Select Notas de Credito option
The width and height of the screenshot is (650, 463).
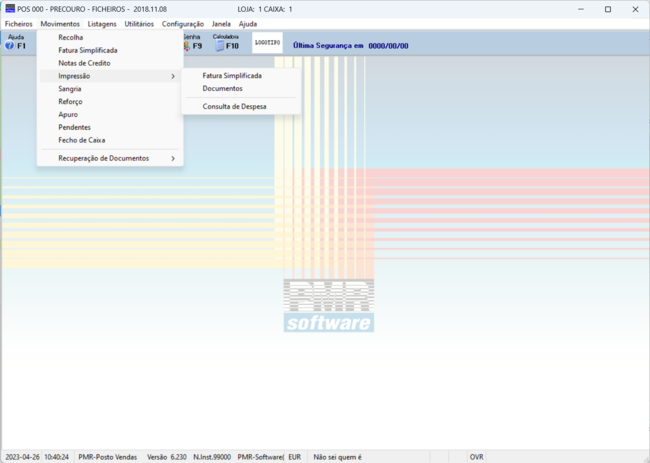pos(85,63)
